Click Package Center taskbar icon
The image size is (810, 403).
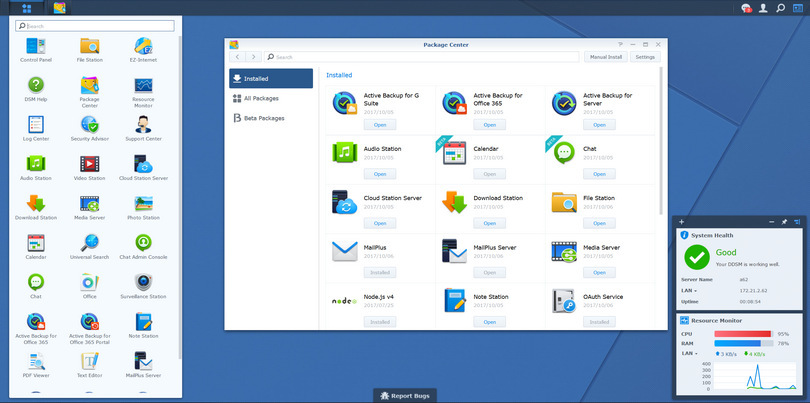(x=59, y=8)
